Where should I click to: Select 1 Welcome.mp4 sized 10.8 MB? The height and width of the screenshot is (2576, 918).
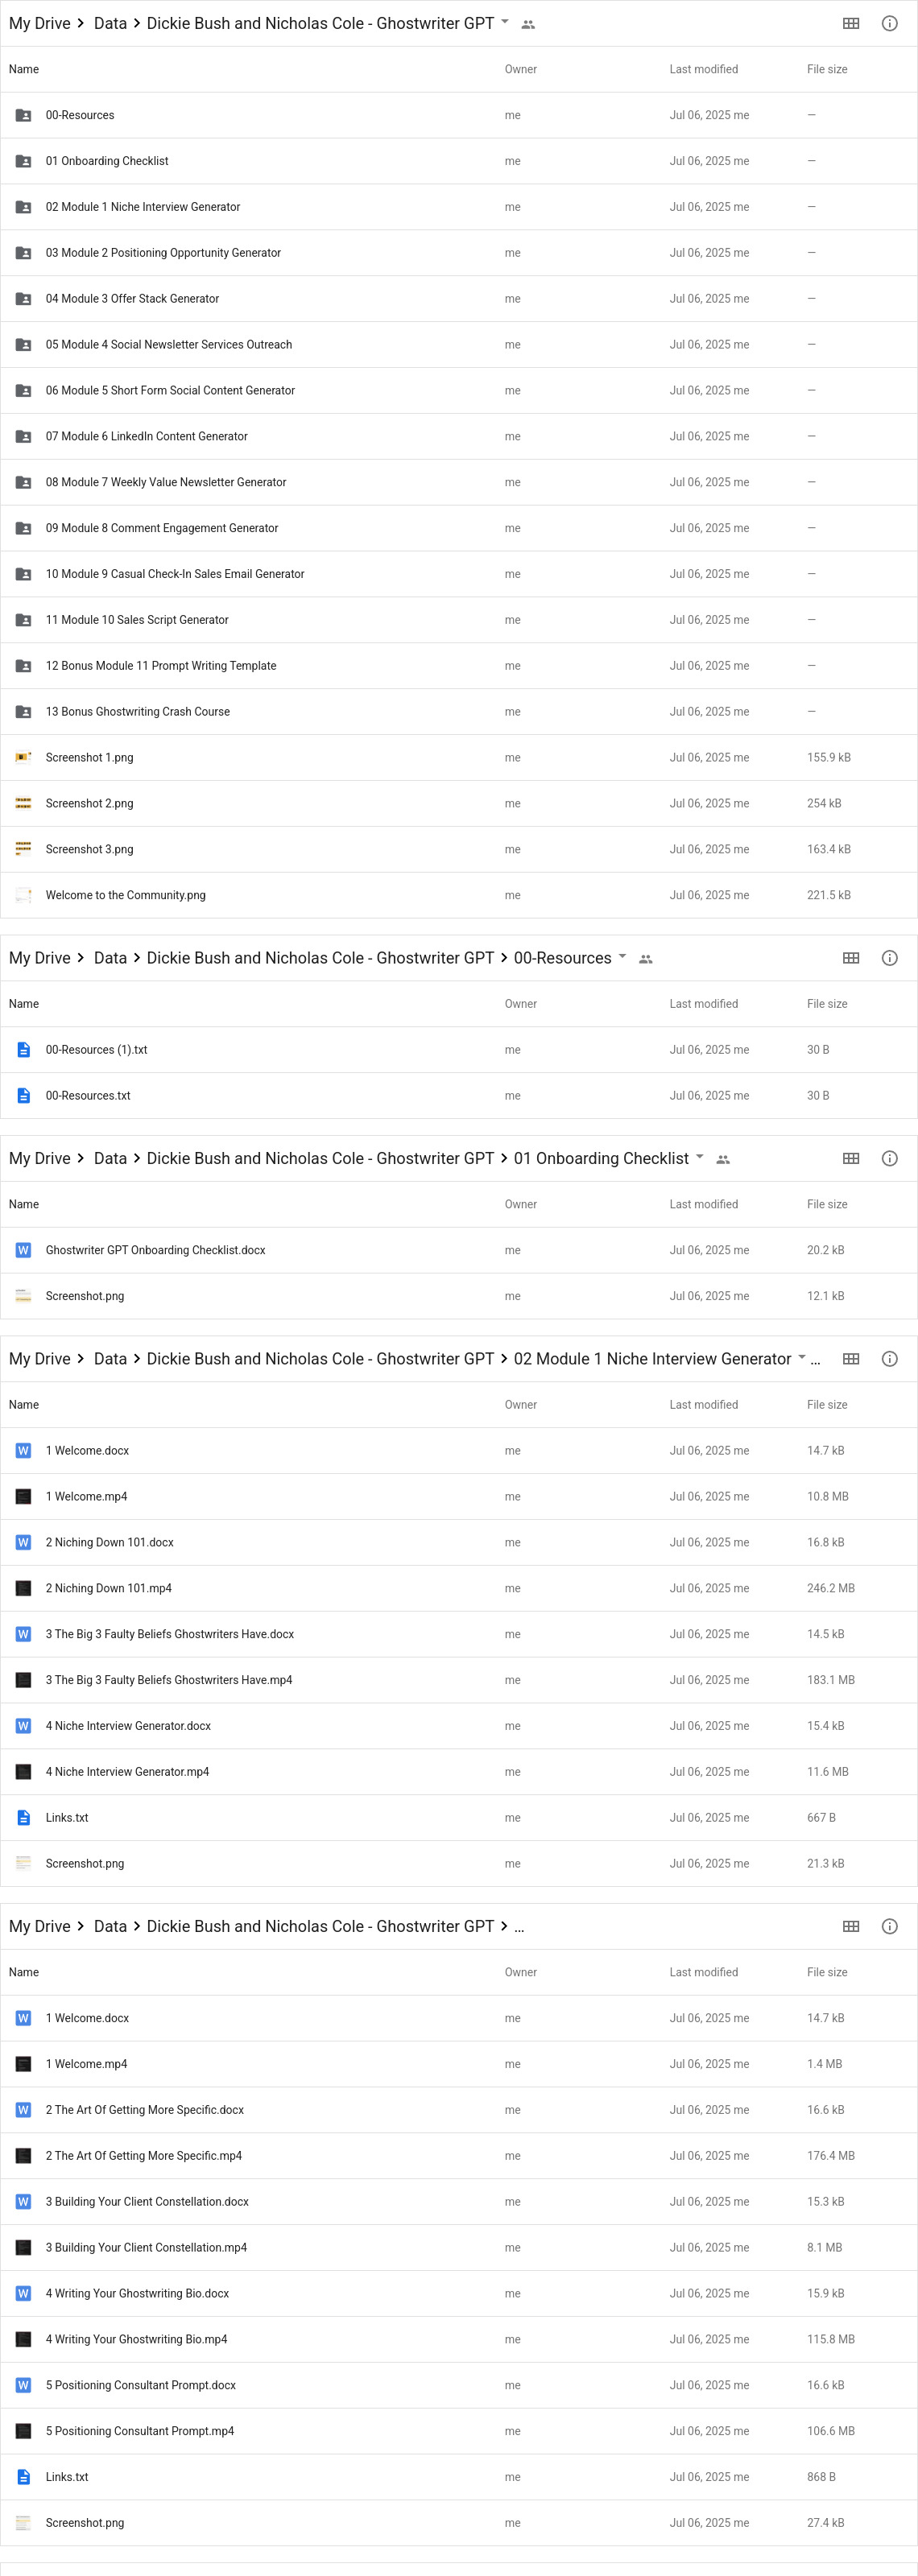tap(86, 1496)
